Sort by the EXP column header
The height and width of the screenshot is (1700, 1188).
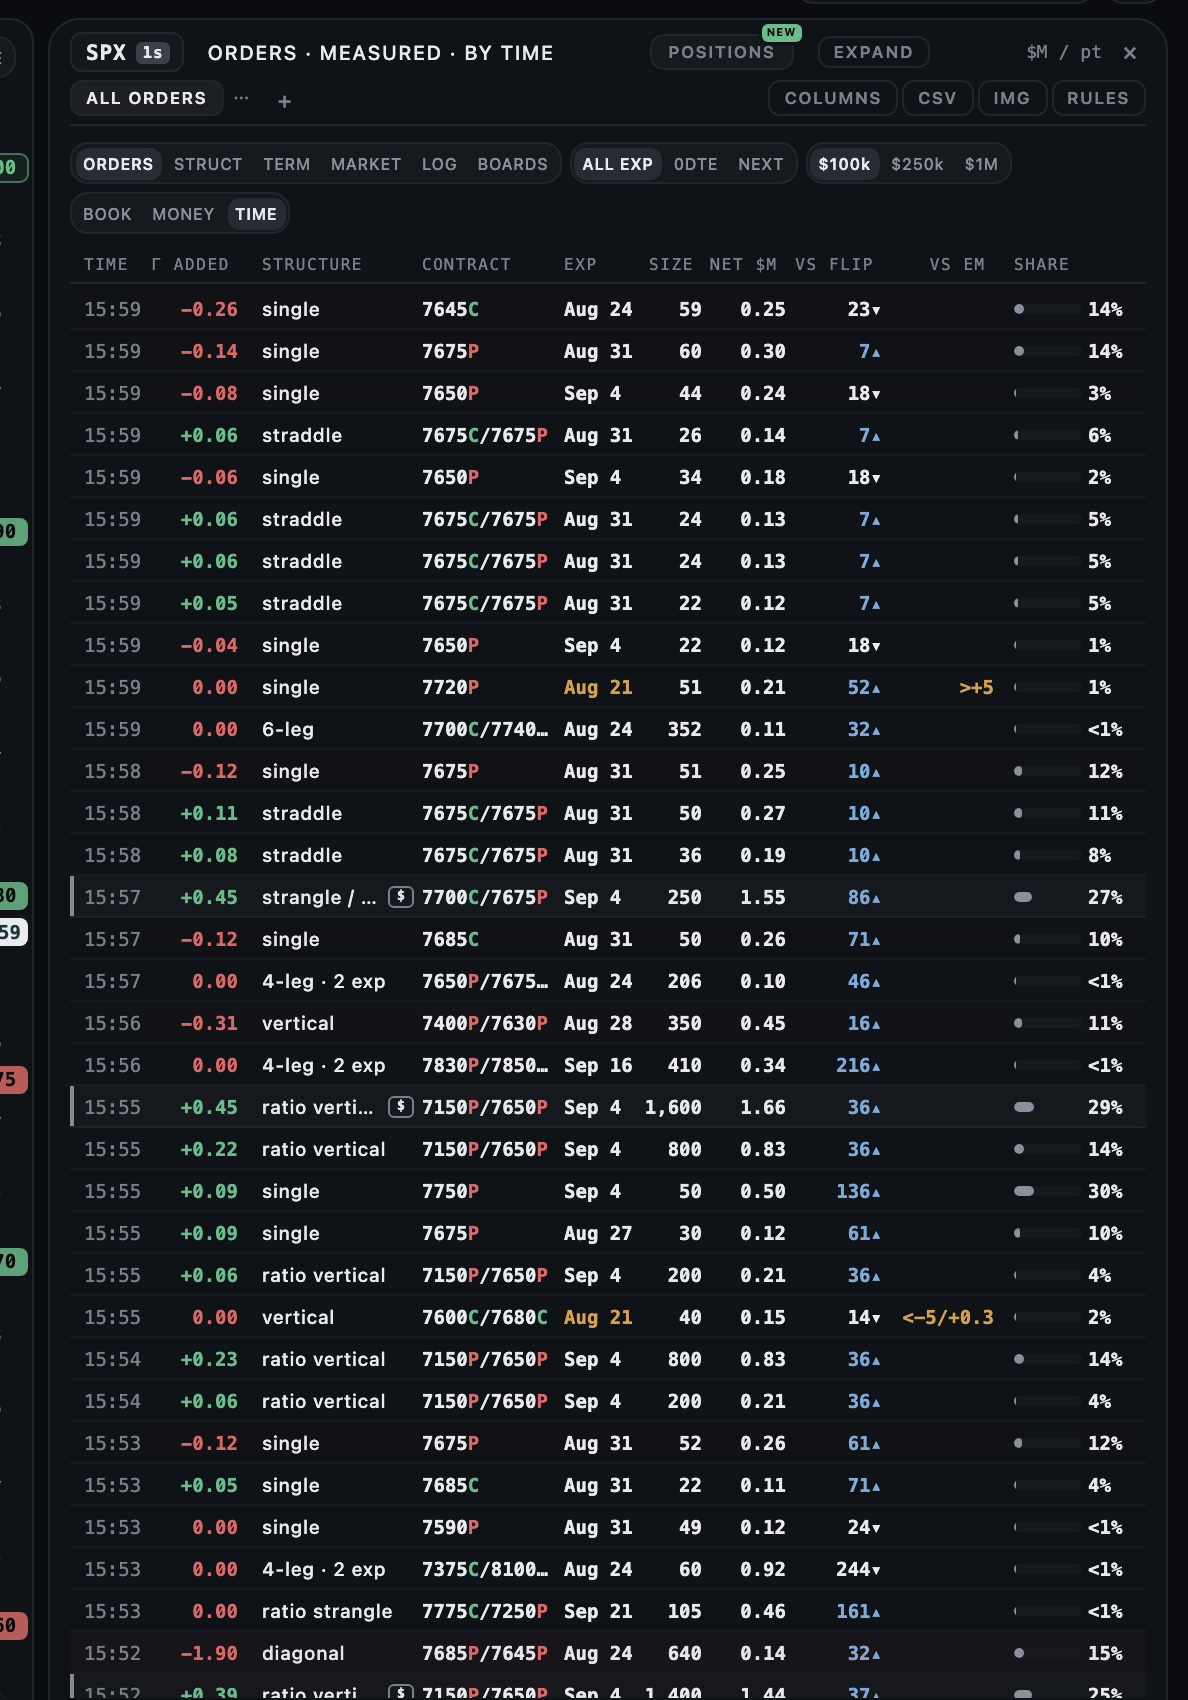point(580,264)
